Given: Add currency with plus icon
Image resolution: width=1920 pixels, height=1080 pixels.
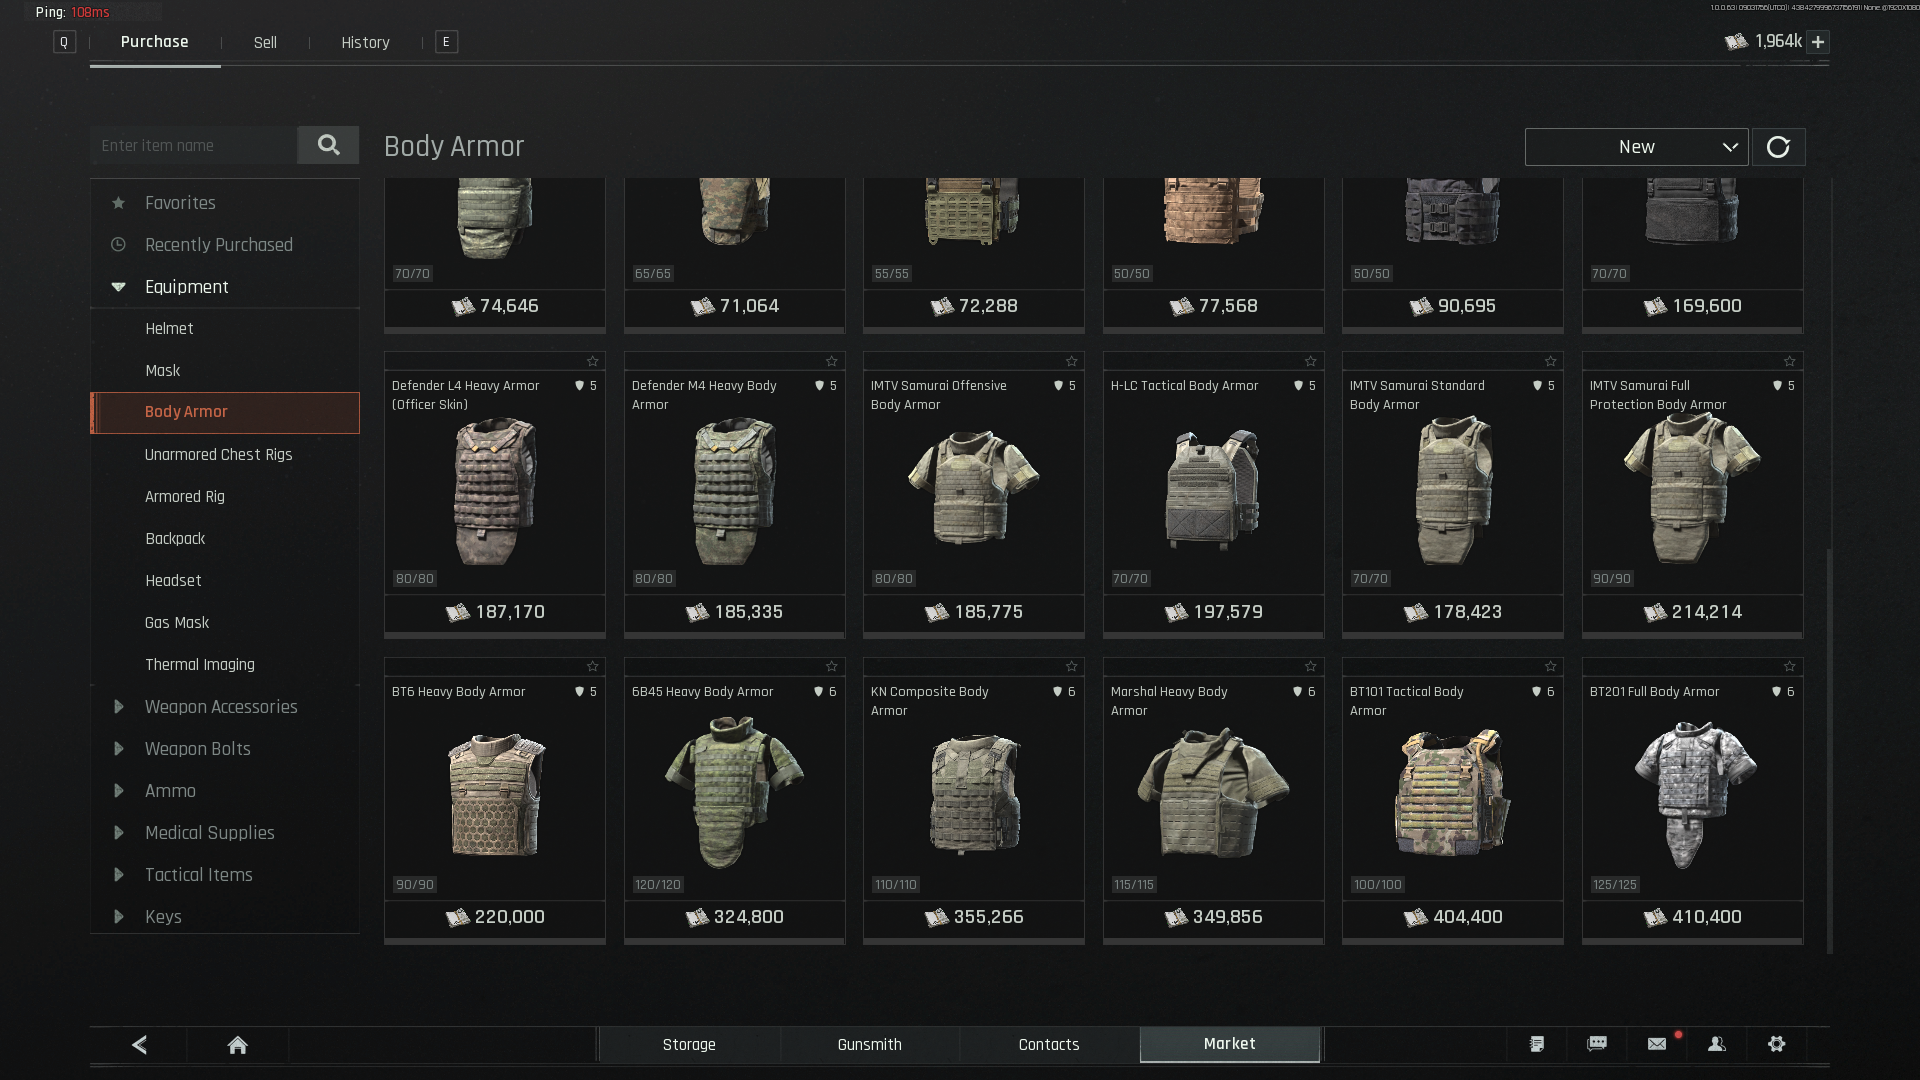Looking at the screenshot, I should (1818, 42).
